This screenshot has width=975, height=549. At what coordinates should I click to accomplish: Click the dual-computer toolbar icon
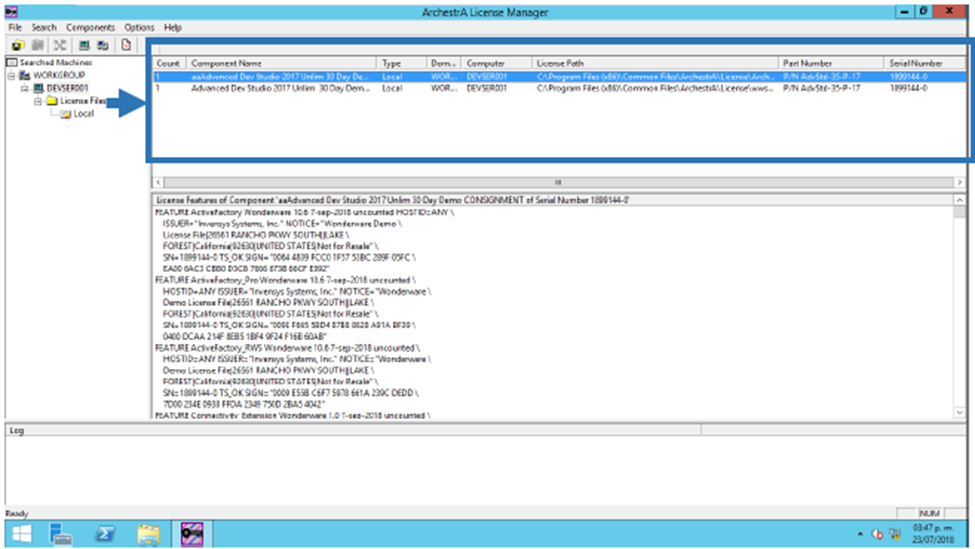102,45
